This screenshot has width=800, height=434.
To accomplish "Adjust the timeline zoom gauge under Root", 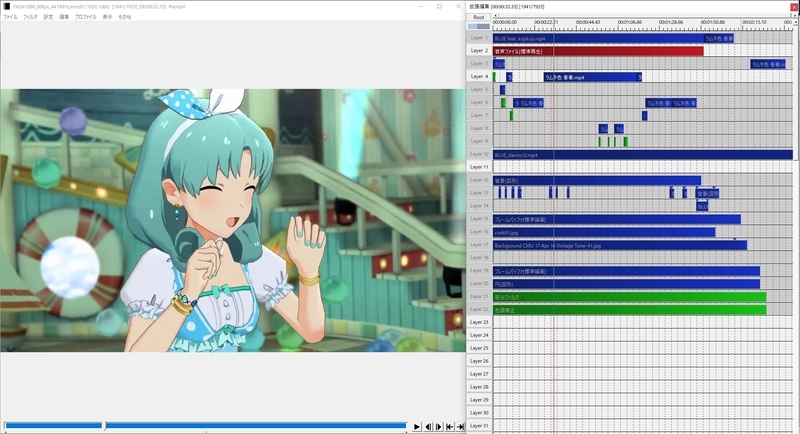I will pyautogui.click(x=479, y=27).
